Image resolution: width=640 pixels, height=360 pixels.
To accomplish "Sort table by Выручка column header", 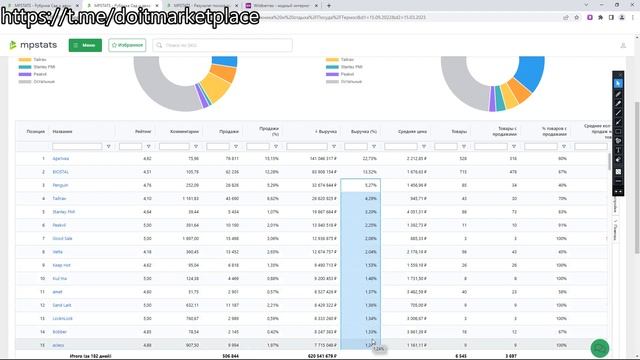I will pos(327,131).
